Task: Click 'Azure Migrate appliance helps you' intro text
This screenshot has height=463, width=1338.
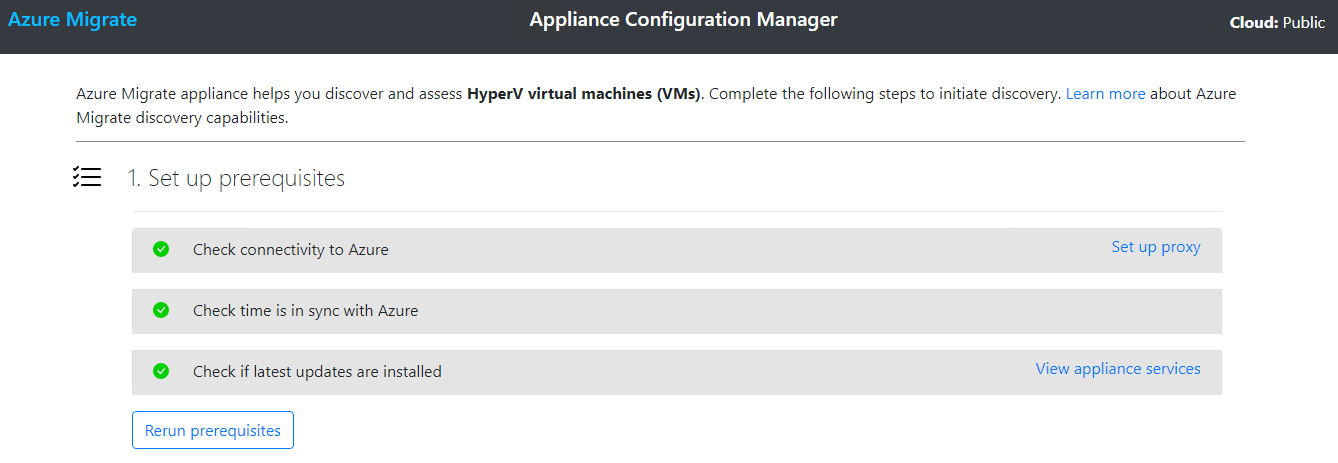Action: click(x=200, y=94)
